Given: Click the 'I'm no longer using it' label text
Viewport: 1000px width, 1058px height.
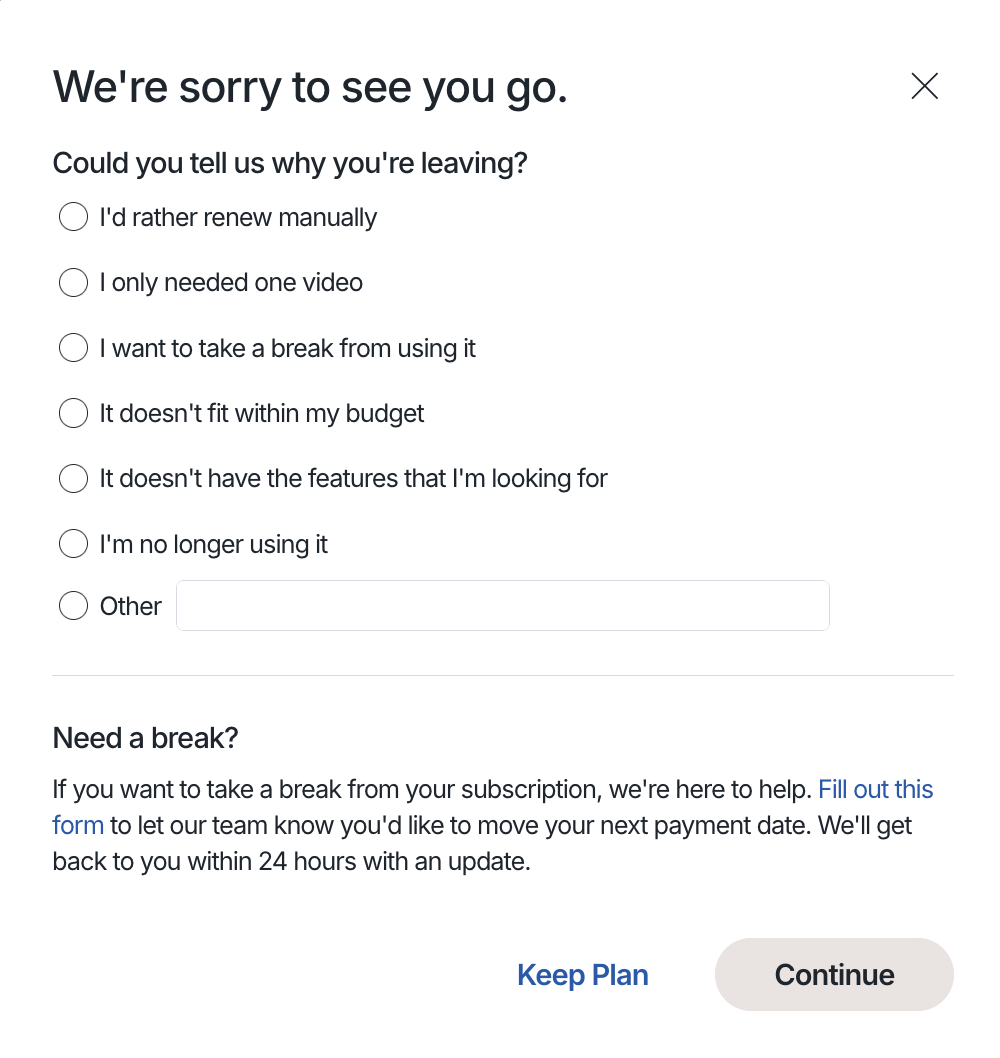Looking at the screenshot, I should (x=213, y=544).
